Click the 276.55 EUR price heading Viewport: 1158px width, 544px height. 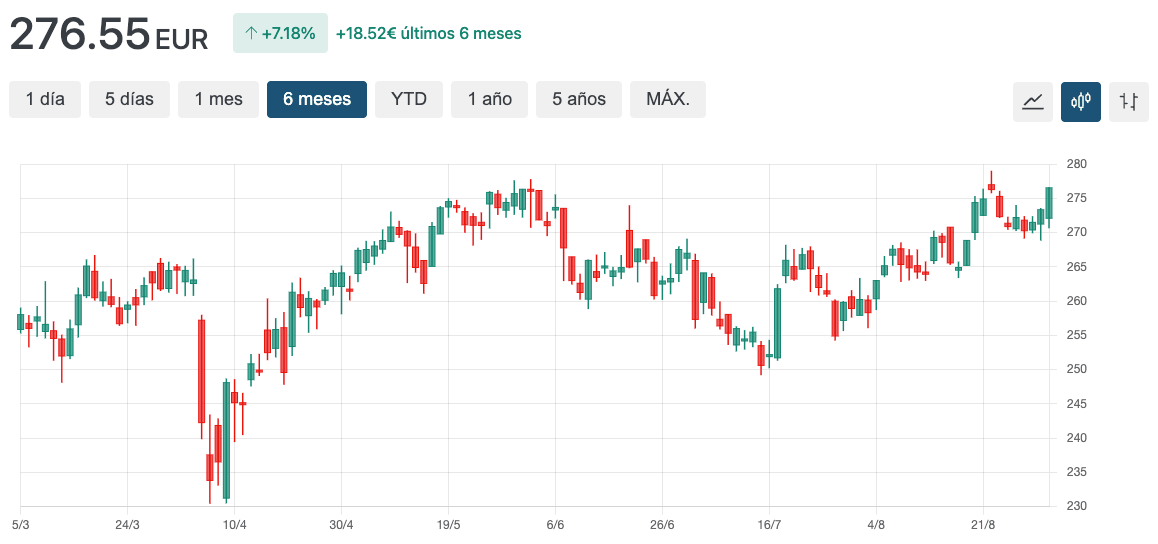coord(108,34)
